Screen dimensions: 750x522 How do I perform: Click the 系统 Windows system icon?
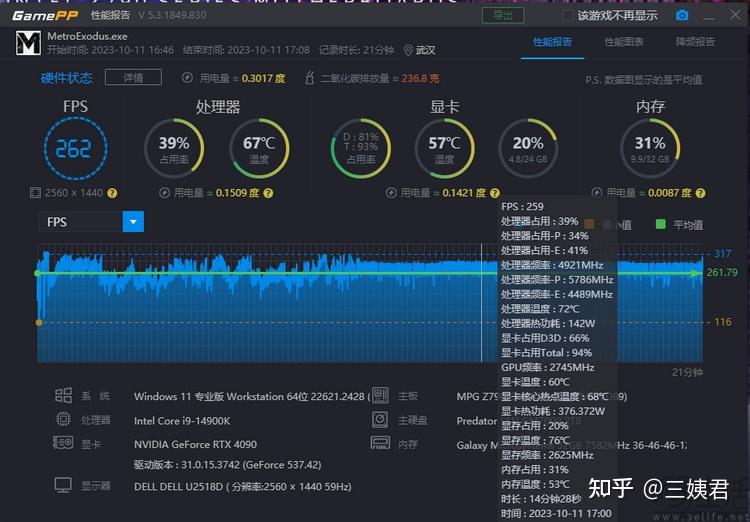pos(63,396)
